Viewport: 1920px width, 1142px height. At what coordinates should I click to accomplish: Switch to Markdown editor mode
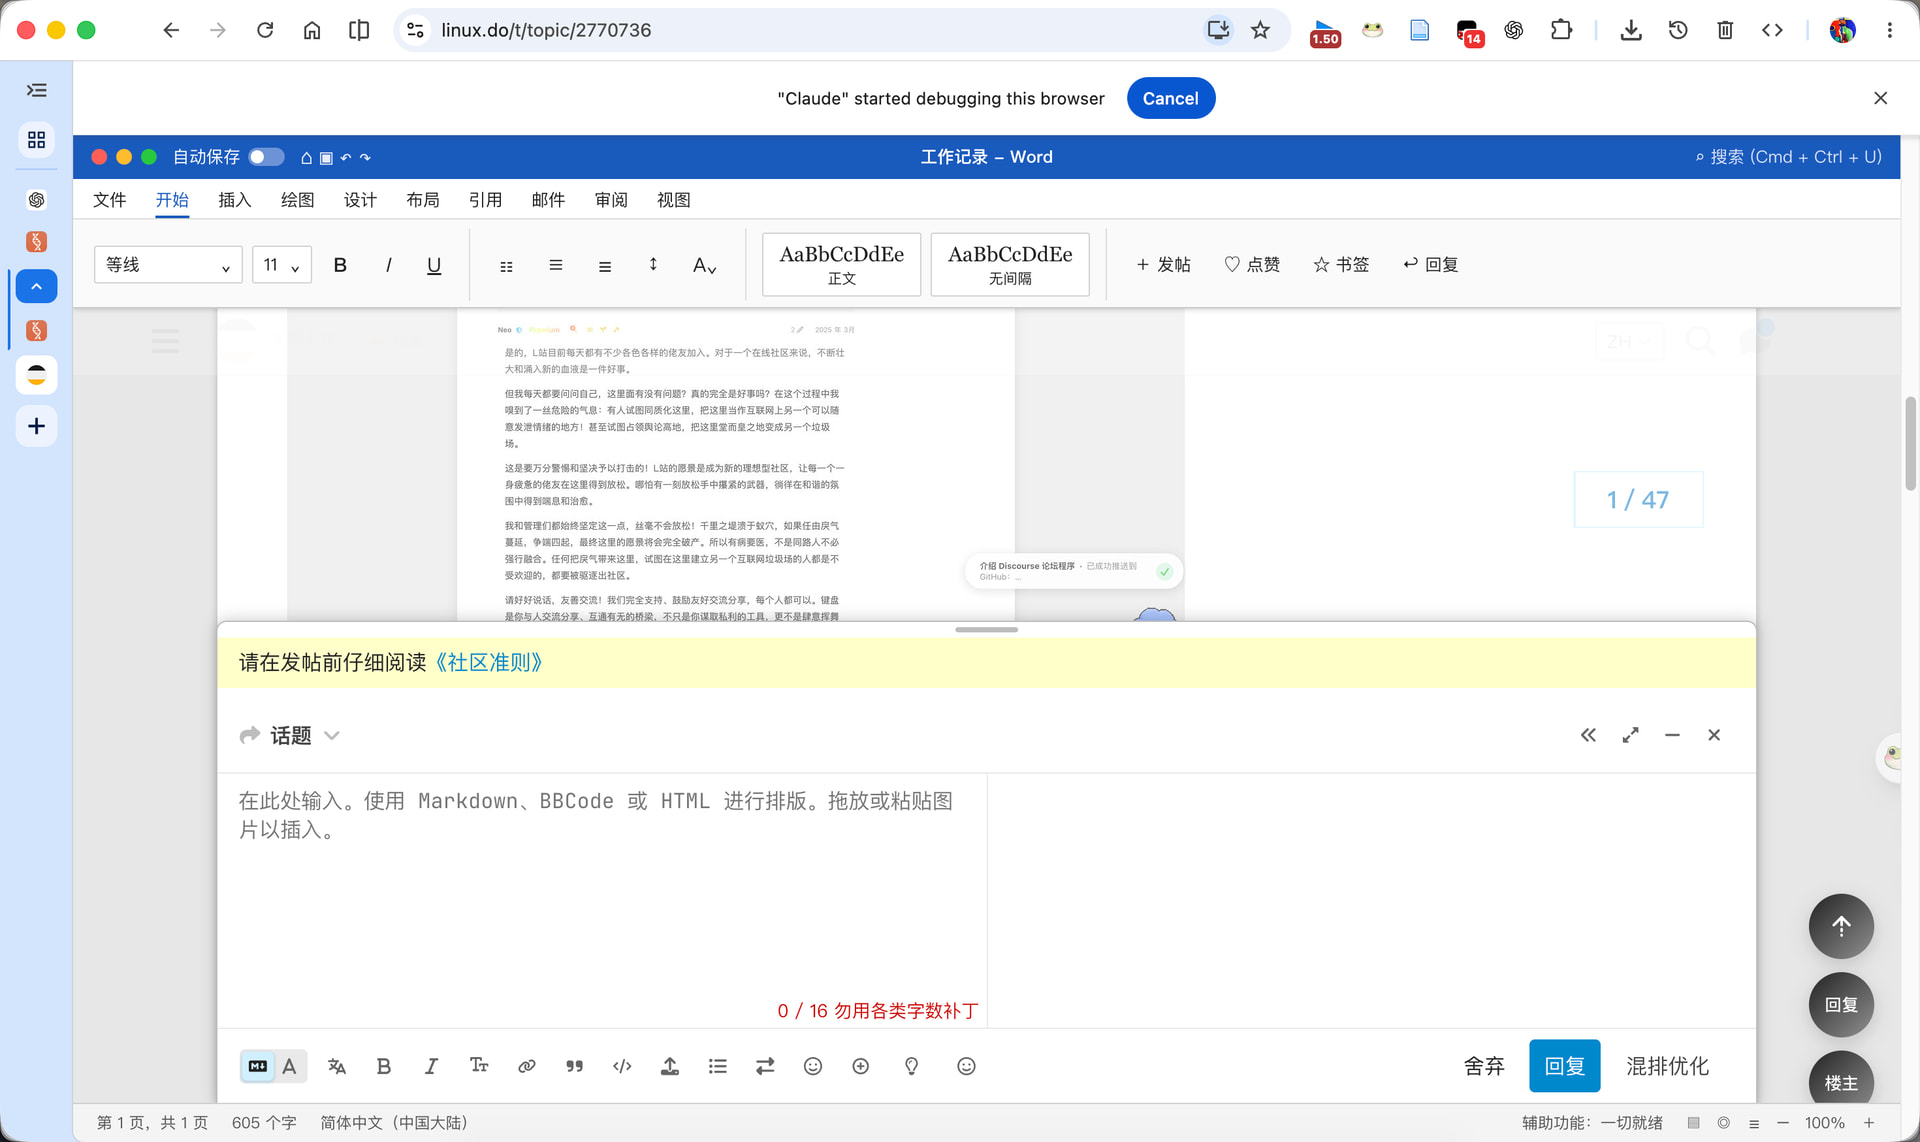point(258,1066)
